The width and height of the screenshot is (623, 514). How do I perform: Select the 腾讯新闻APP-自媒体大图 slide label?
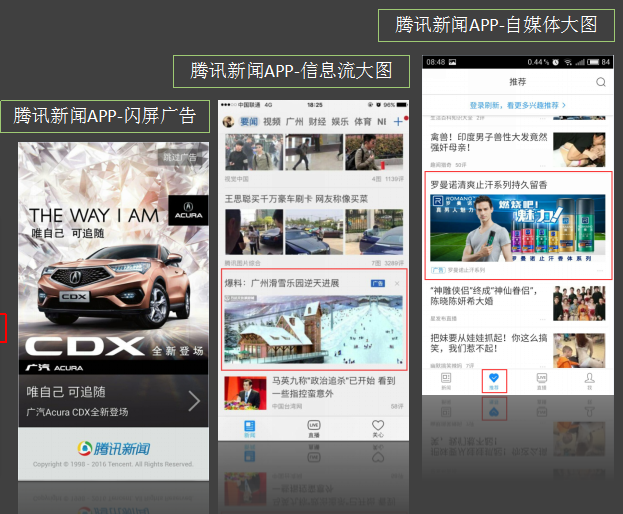pos(496,25)
